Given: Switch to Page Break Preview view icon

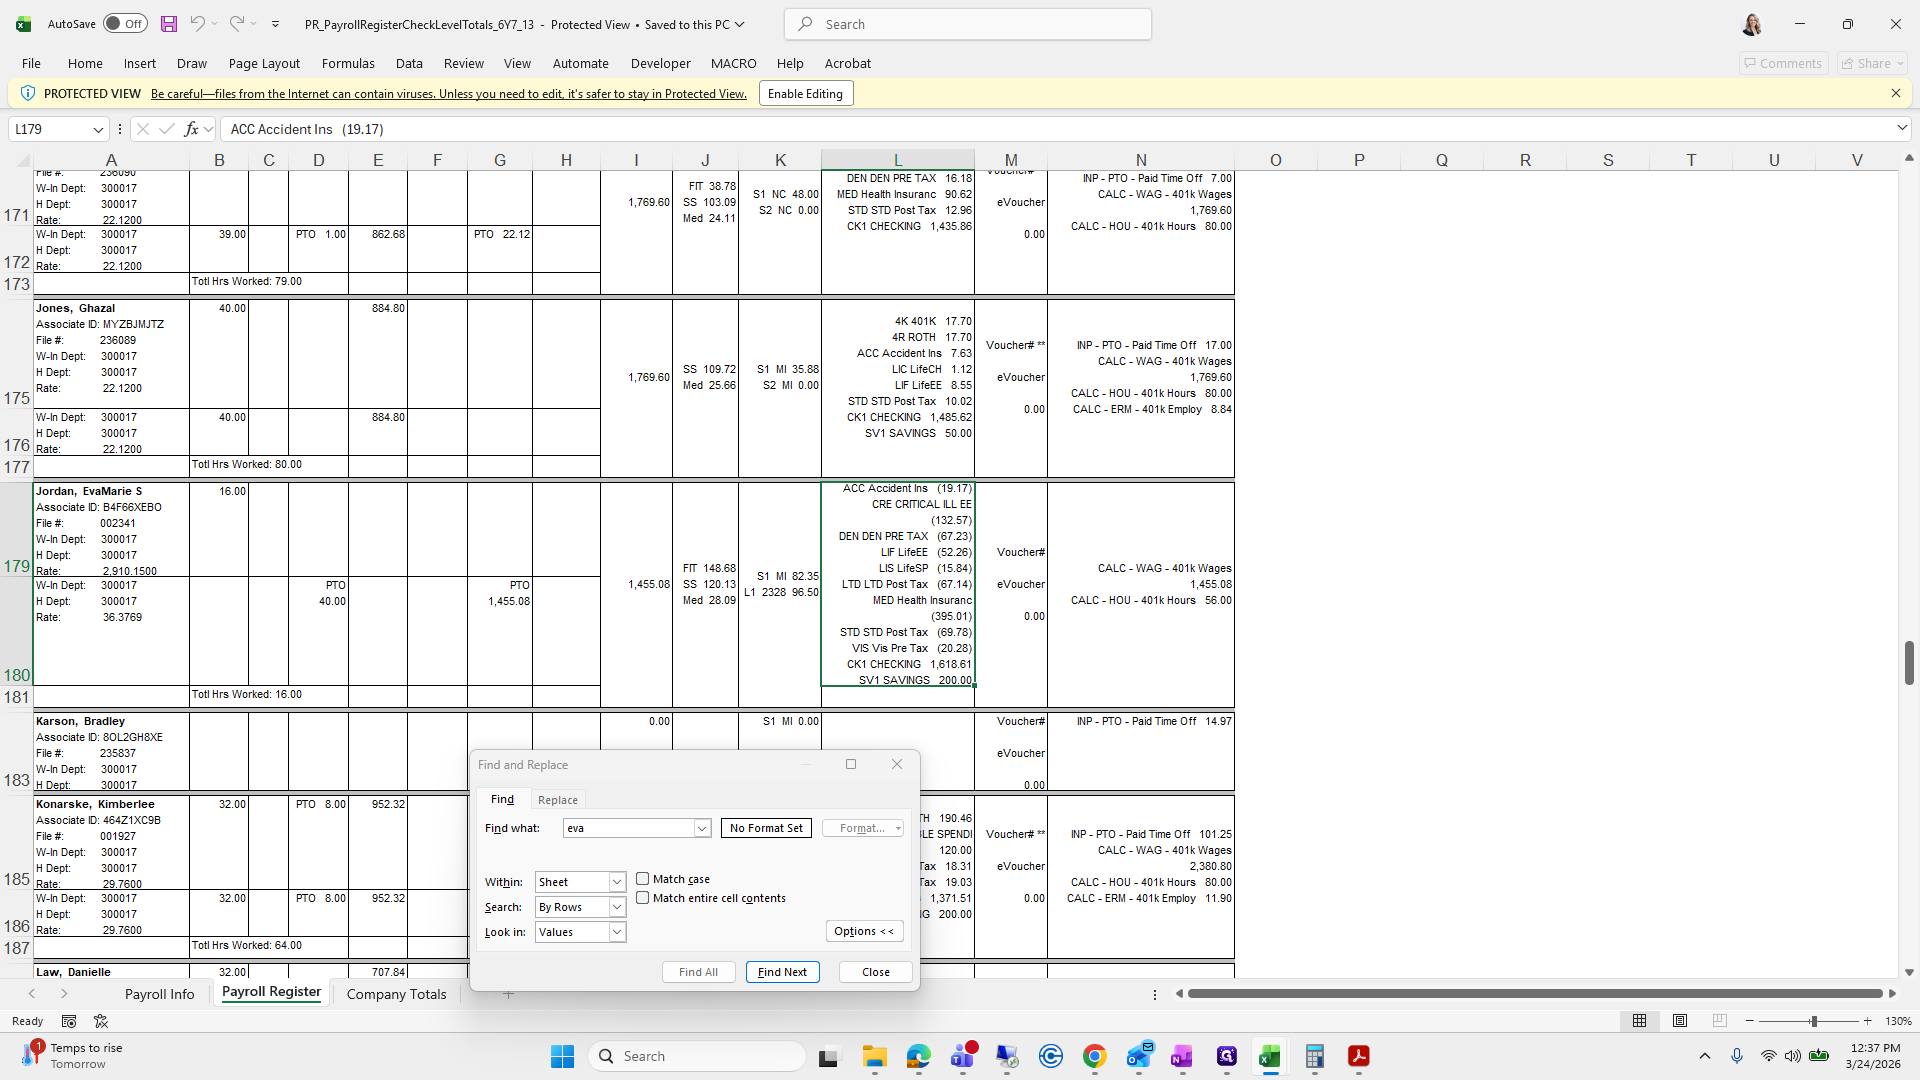Looking at the screenshot, I should coord(1719,1021).
